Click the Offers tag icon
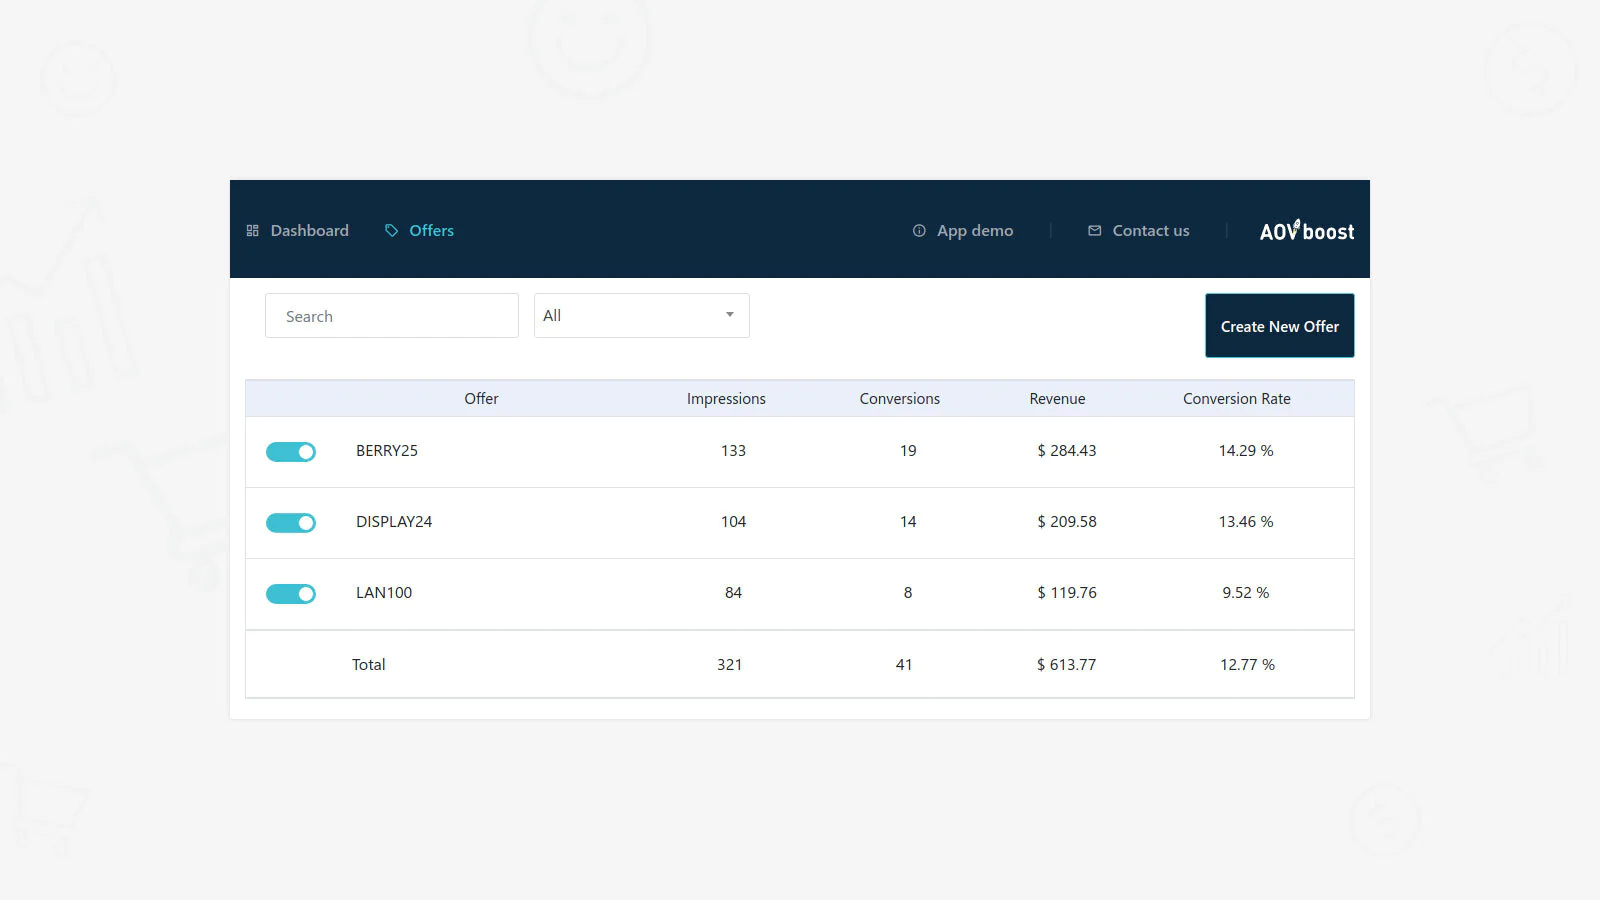The width and height of the screenshot is (1600, 900). click(x=392, y=231)
